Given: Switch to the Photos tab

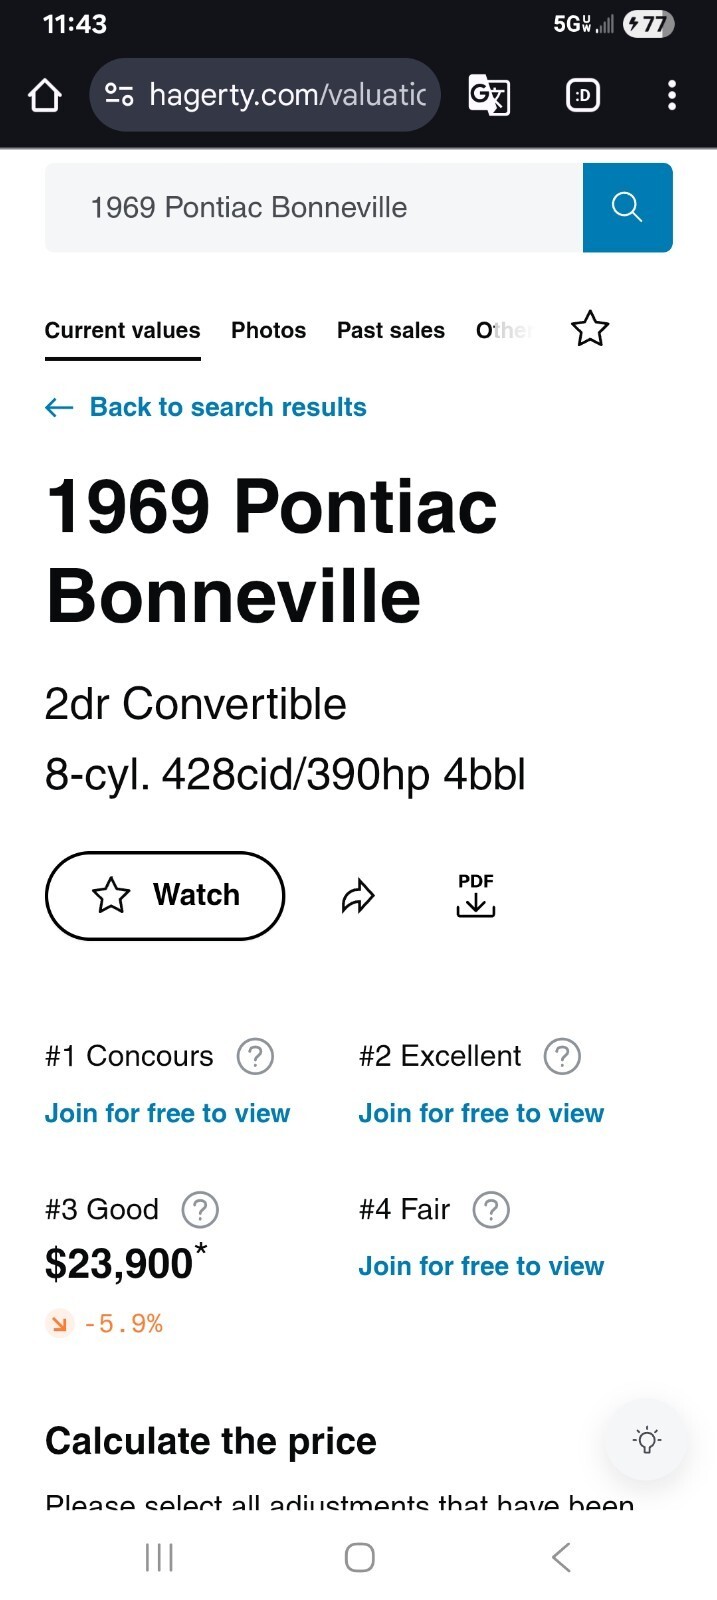Looking at the screenshot, I should (268, 330).
